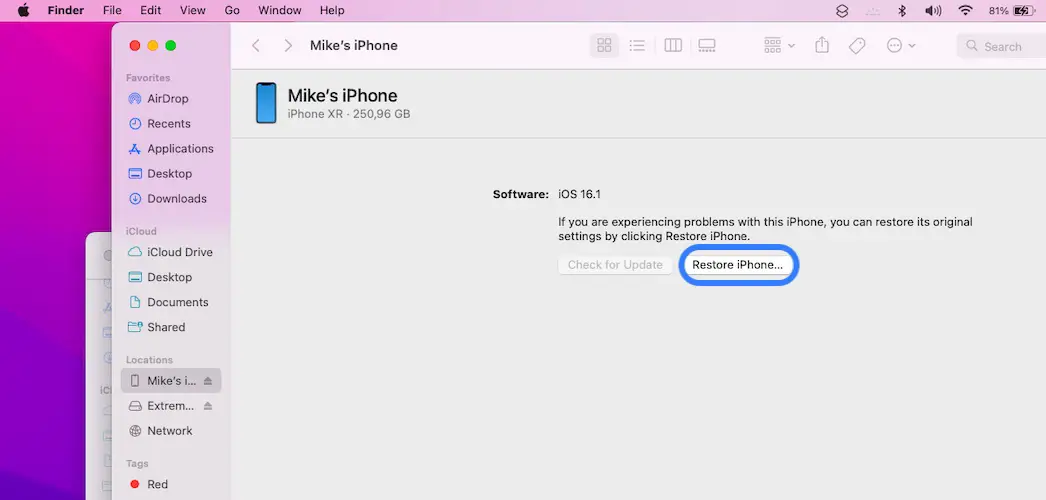
Task: Open the Edit Tags icon
Action: [857, 46]
